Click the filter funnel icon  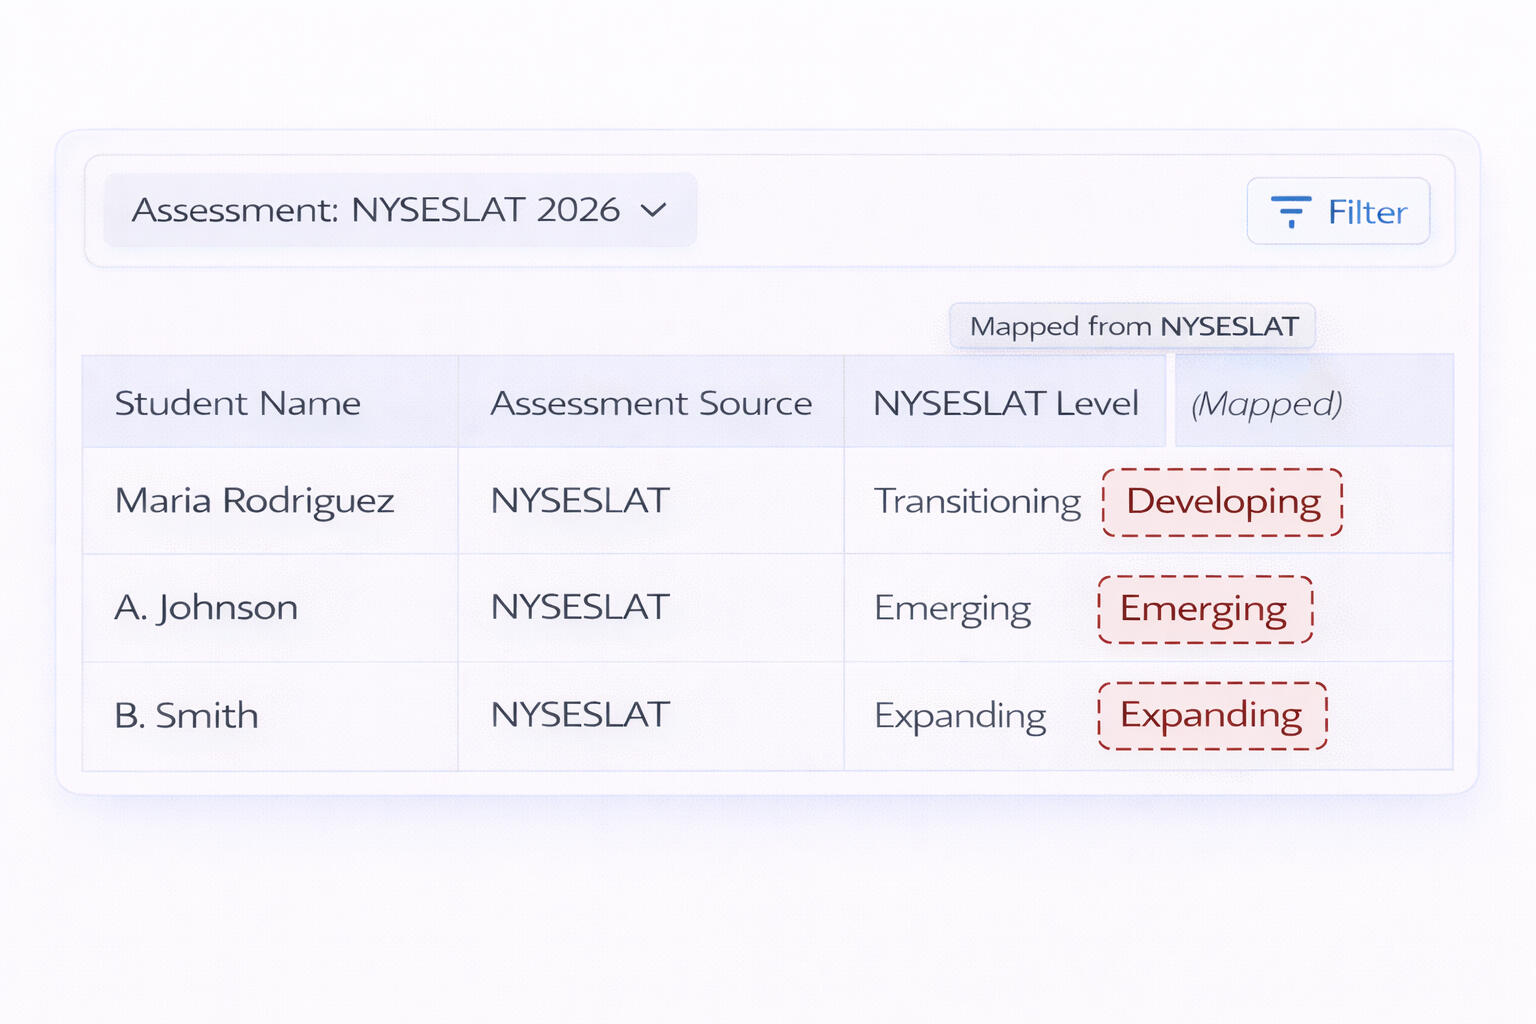point(1291,211)
